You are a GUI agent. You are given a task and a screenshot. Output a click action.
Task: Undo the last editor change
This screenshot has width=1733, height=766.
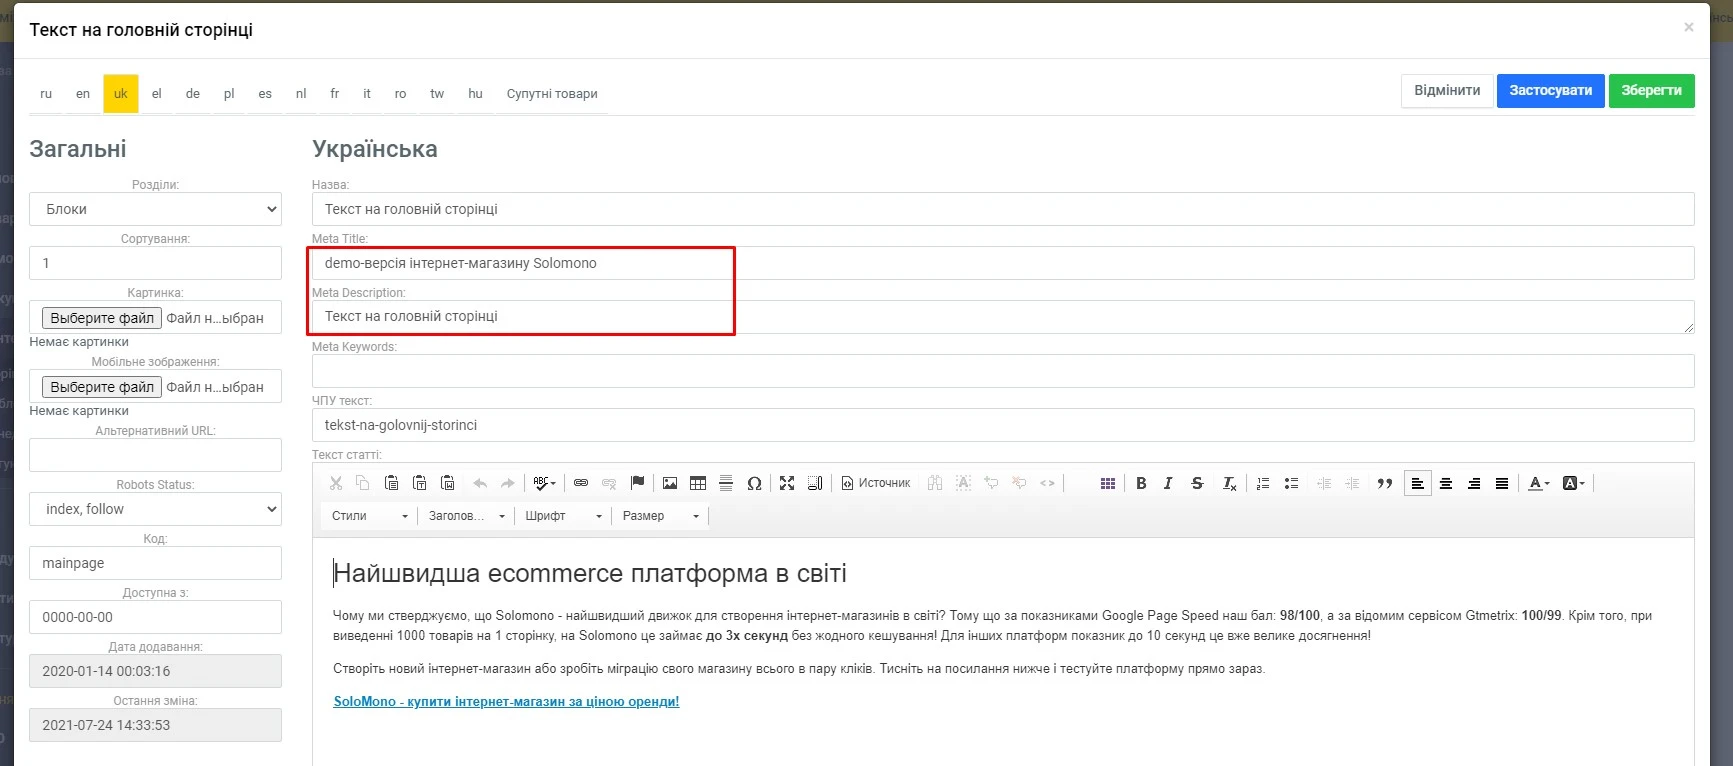coord(480,483)
